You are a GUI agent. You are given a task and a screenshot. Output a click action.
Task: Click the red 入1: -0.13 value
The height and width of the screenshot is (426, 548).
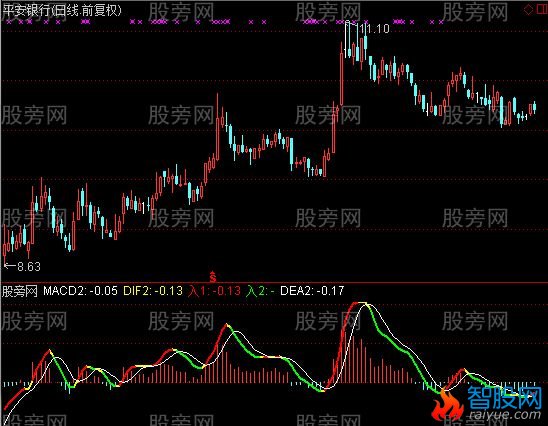click(x=214, y=291)
